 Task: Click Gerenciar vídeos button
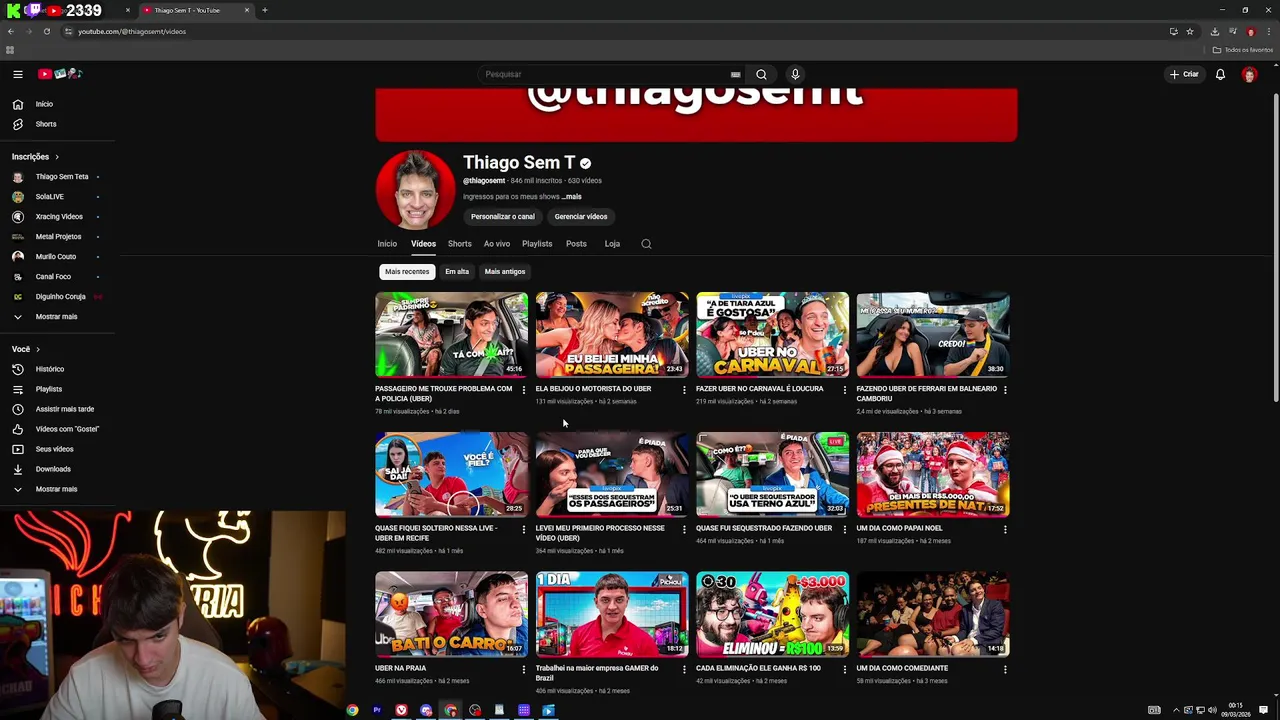[581, 217]
